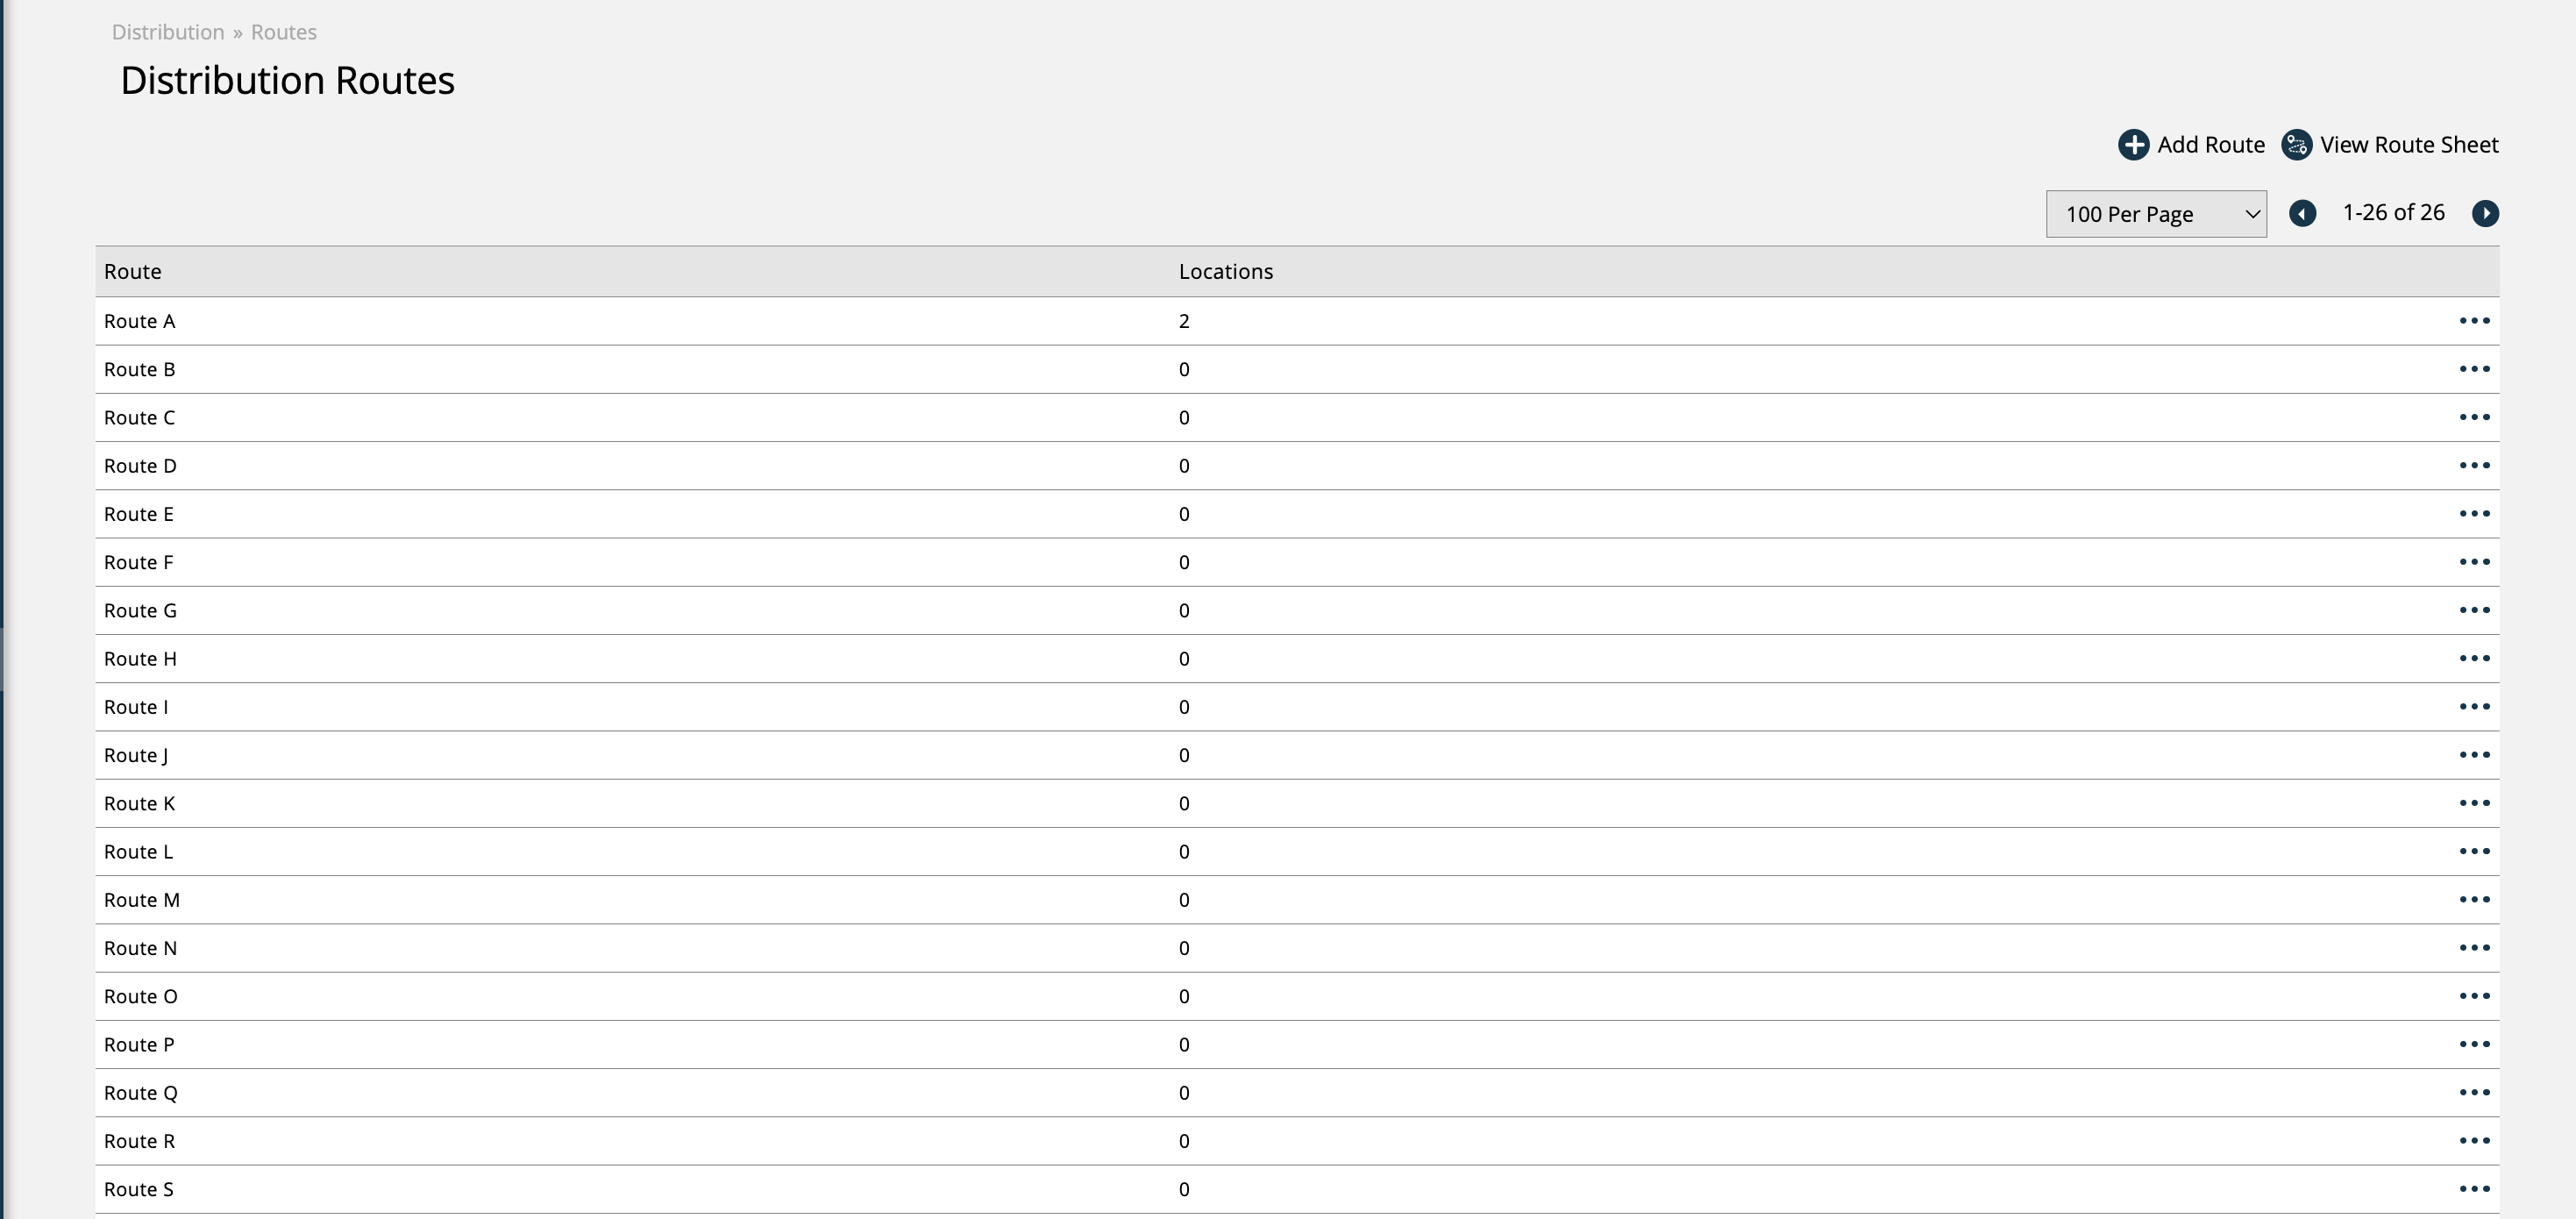Open more options for Route Q
This screenshot has height=1219, width=2576.
point(2474,1093)
